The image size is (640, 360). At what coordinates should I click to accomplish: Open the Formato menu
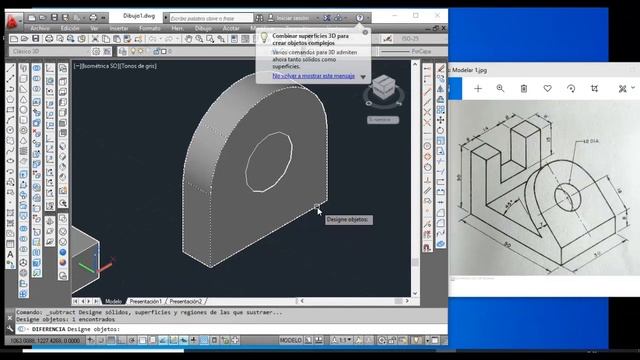click(150, 28)
